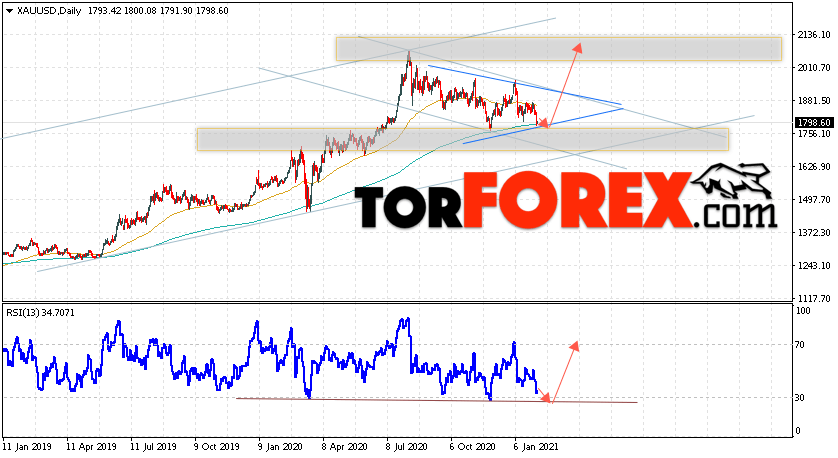
Task: Click the TORFOREX.com watermark logo
Action: tap(565, 199)
